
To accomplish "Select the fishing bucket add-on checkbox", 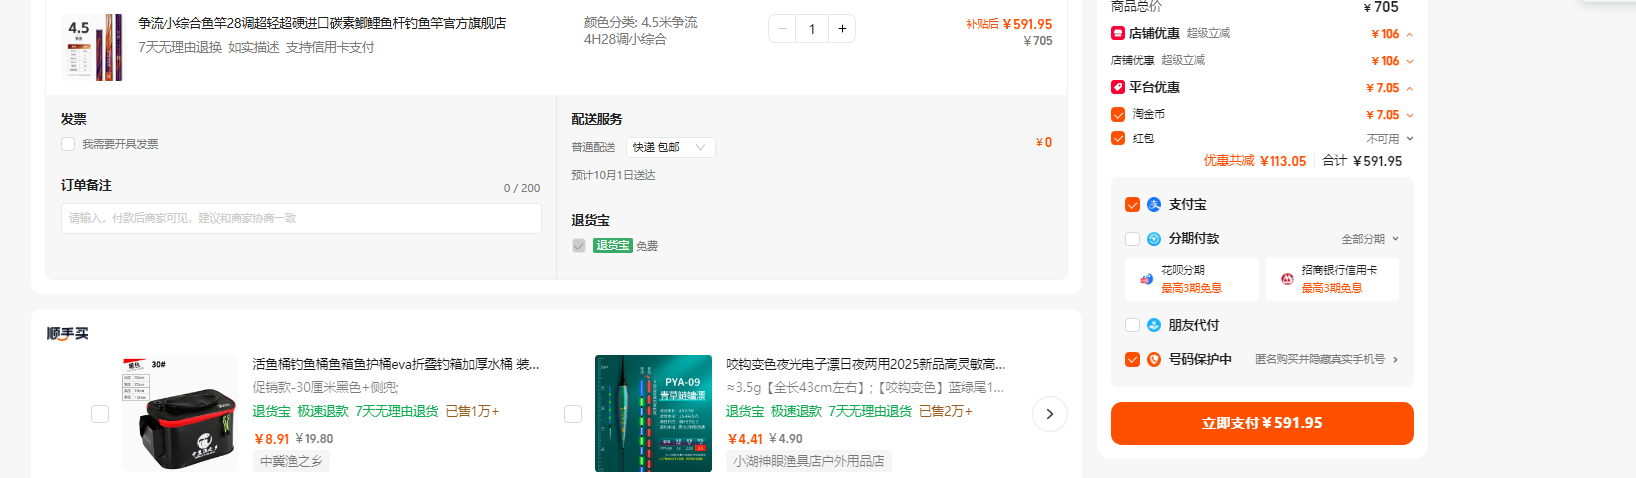I will pos(100,414).
